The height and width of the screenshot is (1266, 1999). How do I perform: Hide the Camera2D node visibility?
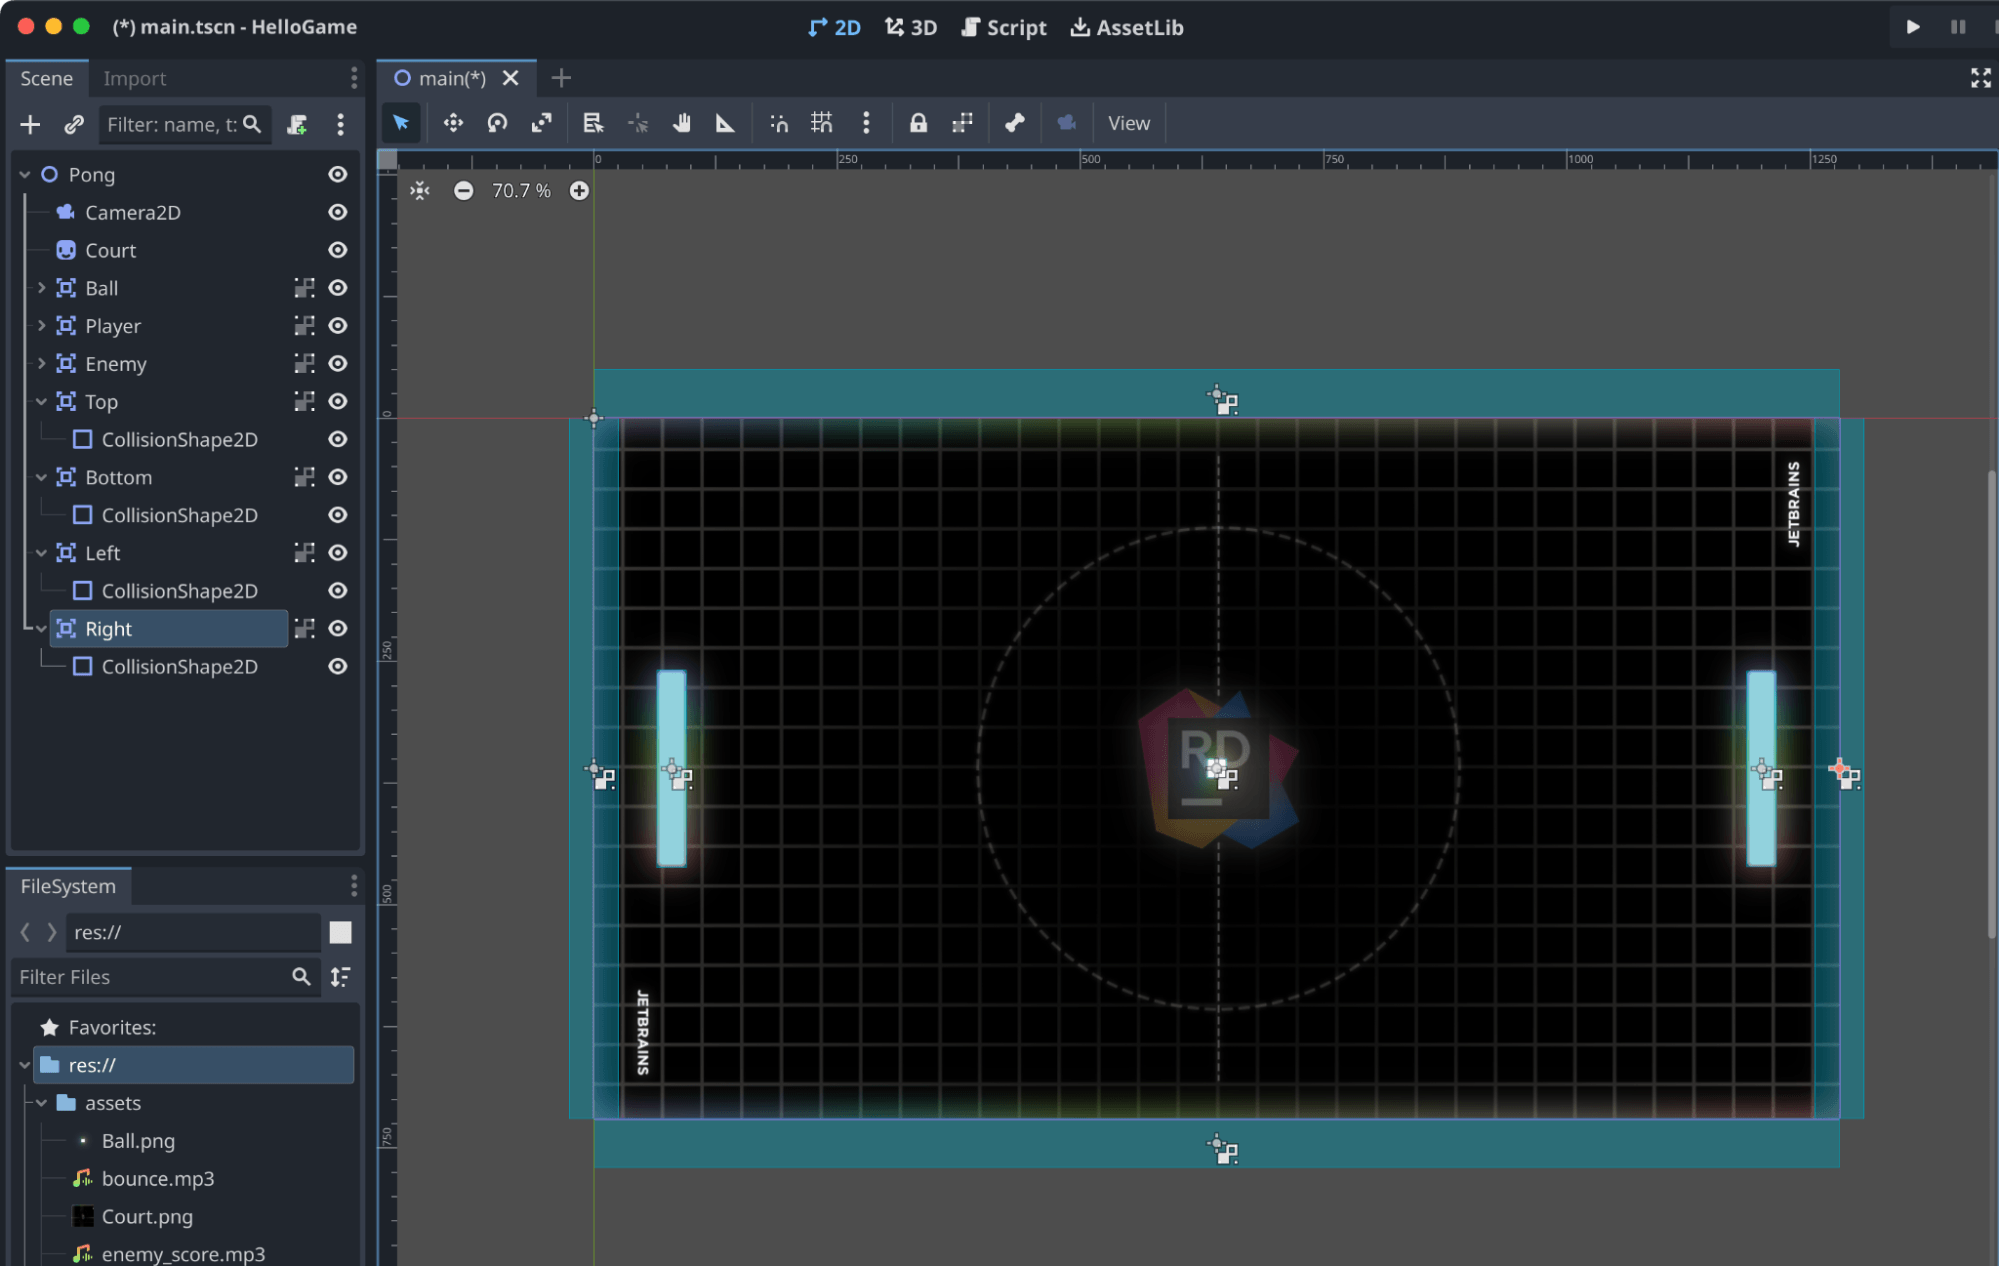338,212
